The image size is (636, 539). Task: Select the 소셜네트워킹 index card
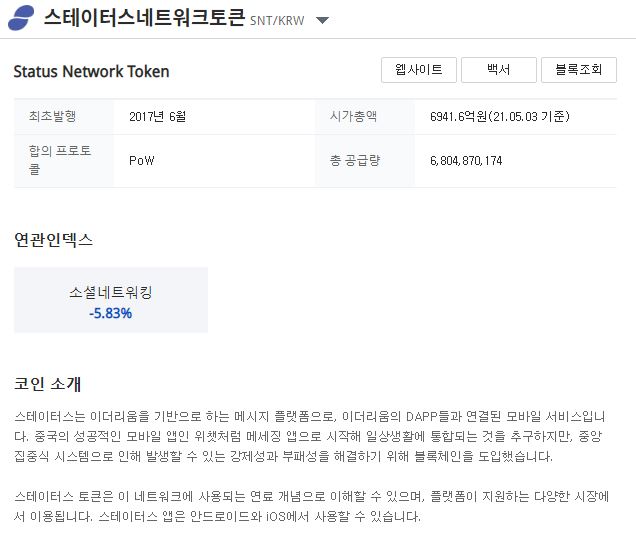click(x=111, y=300)
